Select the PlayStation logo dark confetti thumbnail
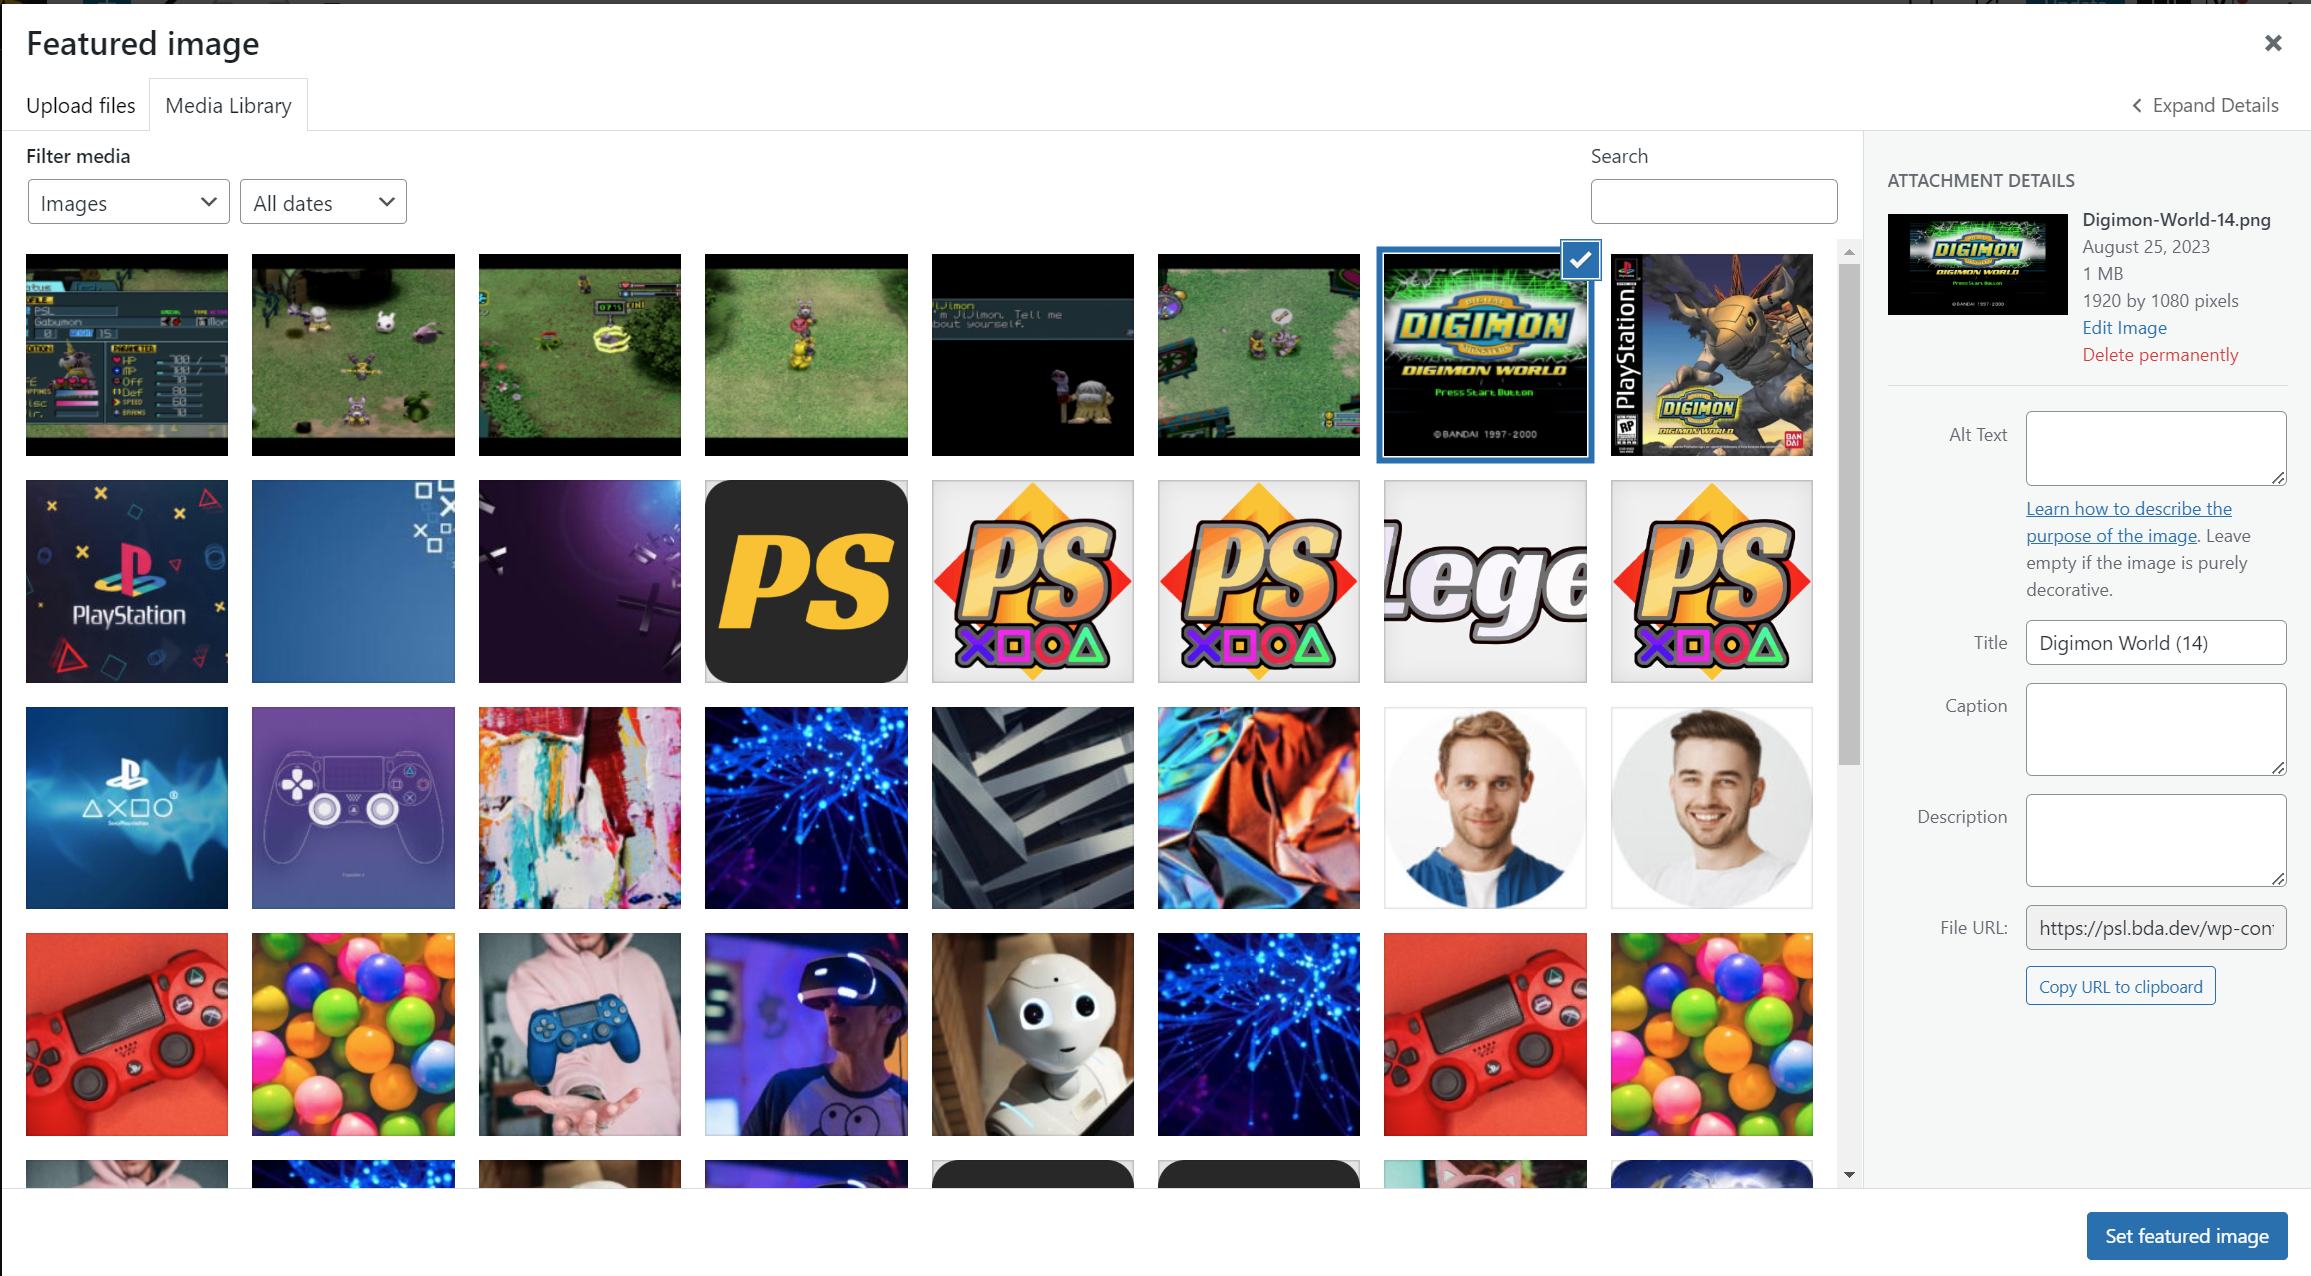 point(127,581)
